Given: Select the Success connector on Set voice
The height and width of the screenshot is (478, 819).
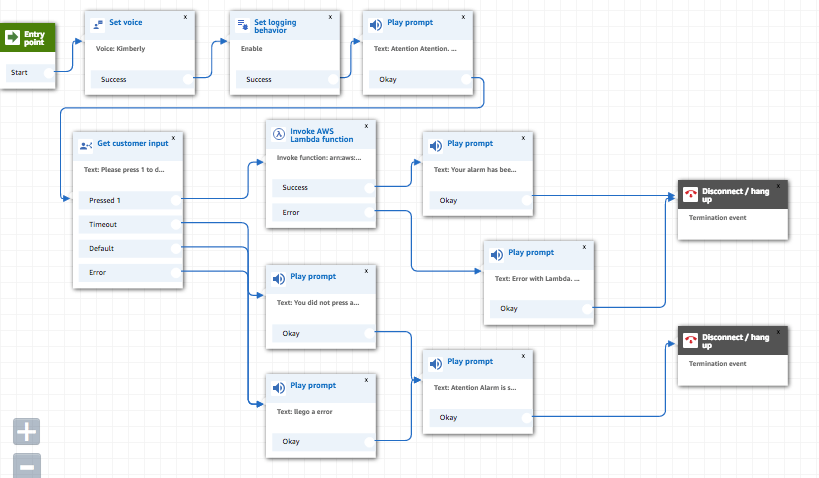Looking at the screenshot, I should click(189, 79).
